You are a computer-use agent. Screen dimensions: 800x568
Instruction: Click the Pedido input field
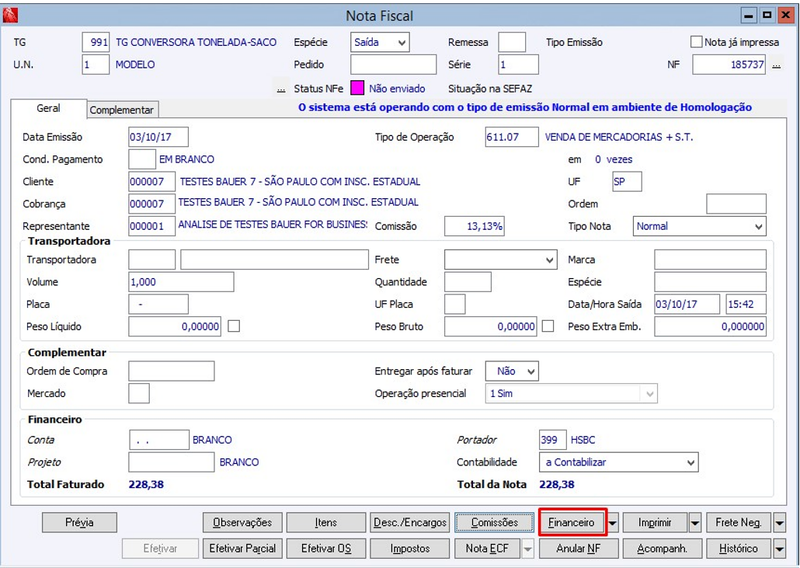pos(393,65)
